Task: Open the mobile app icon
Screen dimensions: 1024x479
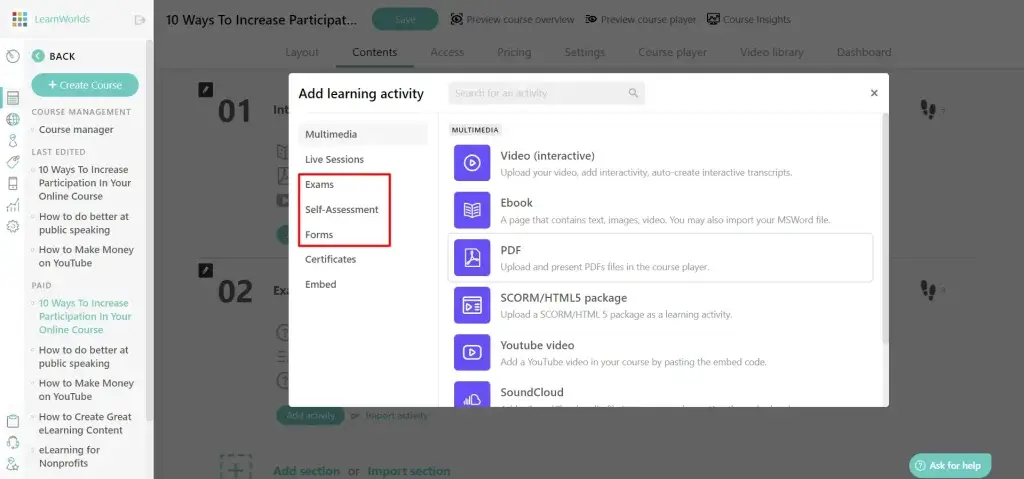Action: point(12,184)
